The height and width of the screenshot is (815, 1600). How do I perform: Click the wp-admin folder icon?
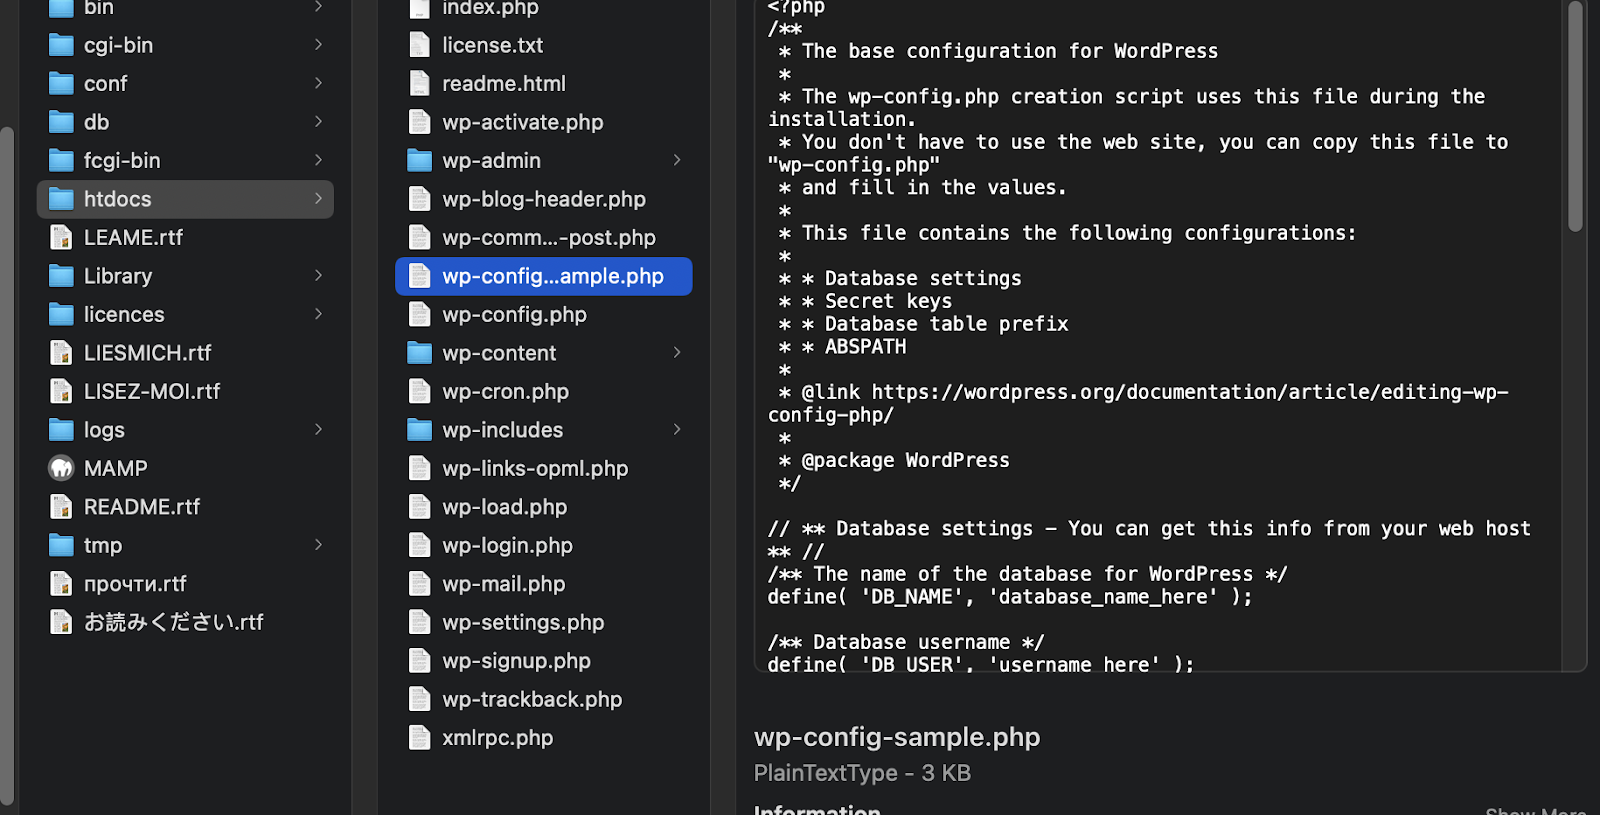[x=420, y=161]
